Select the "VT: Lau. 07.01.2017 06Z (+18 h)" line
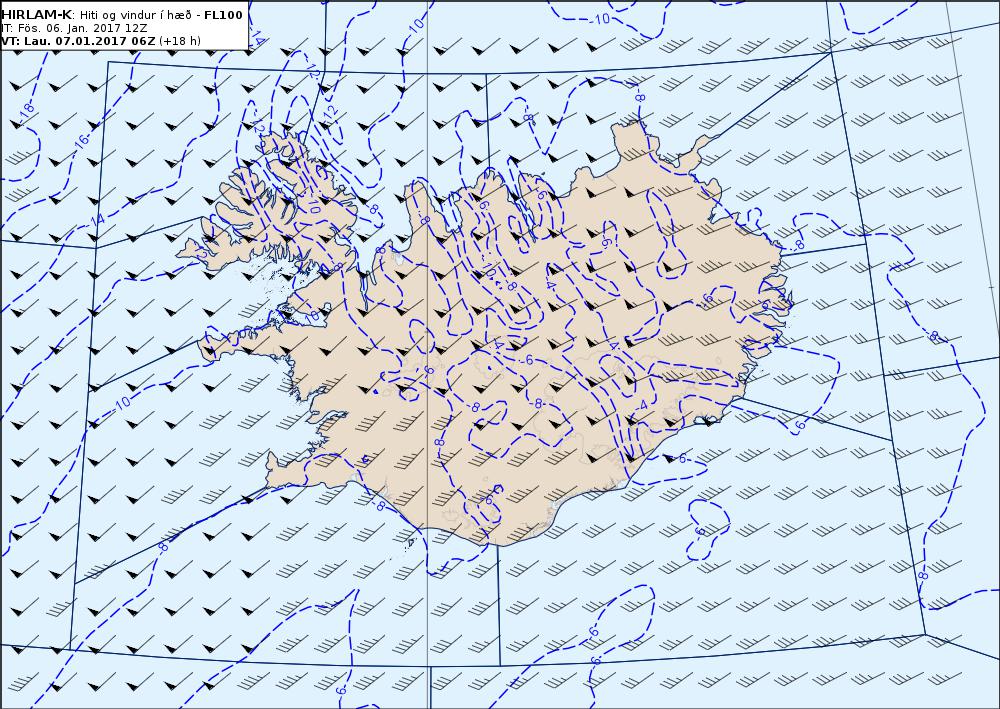The image size is (1000, 709). pos(101,41)
